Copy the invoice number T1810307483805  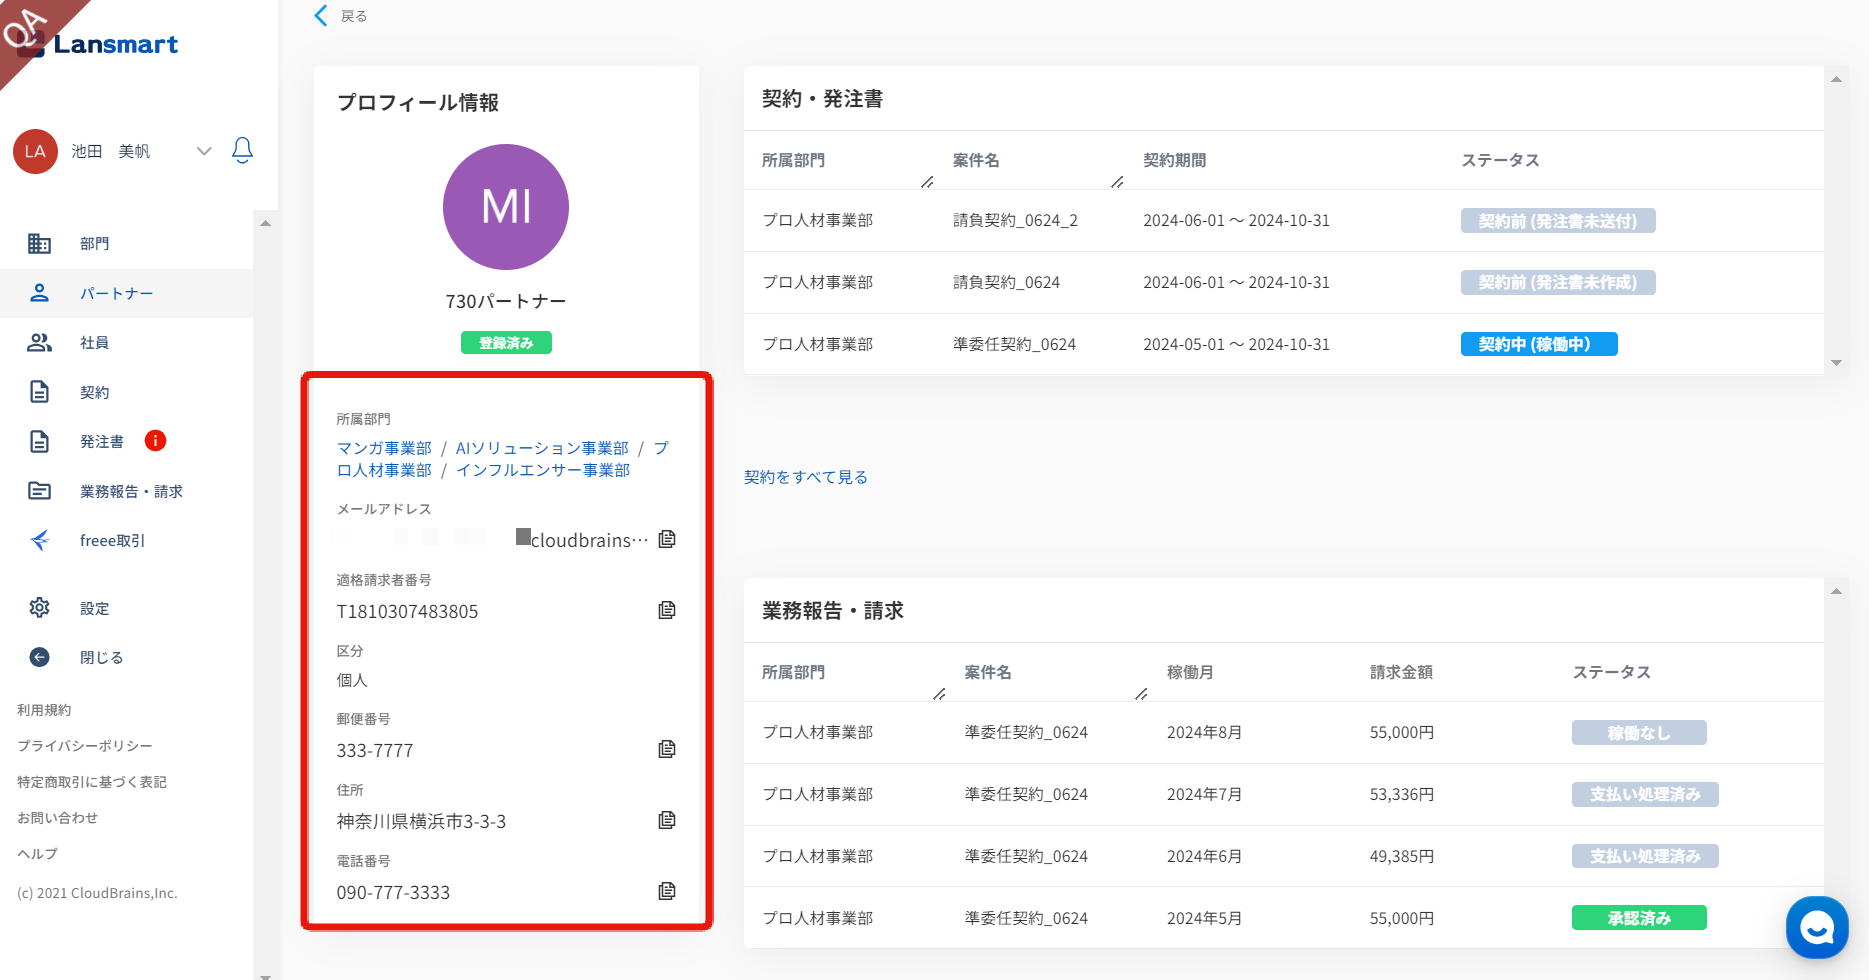667,610
